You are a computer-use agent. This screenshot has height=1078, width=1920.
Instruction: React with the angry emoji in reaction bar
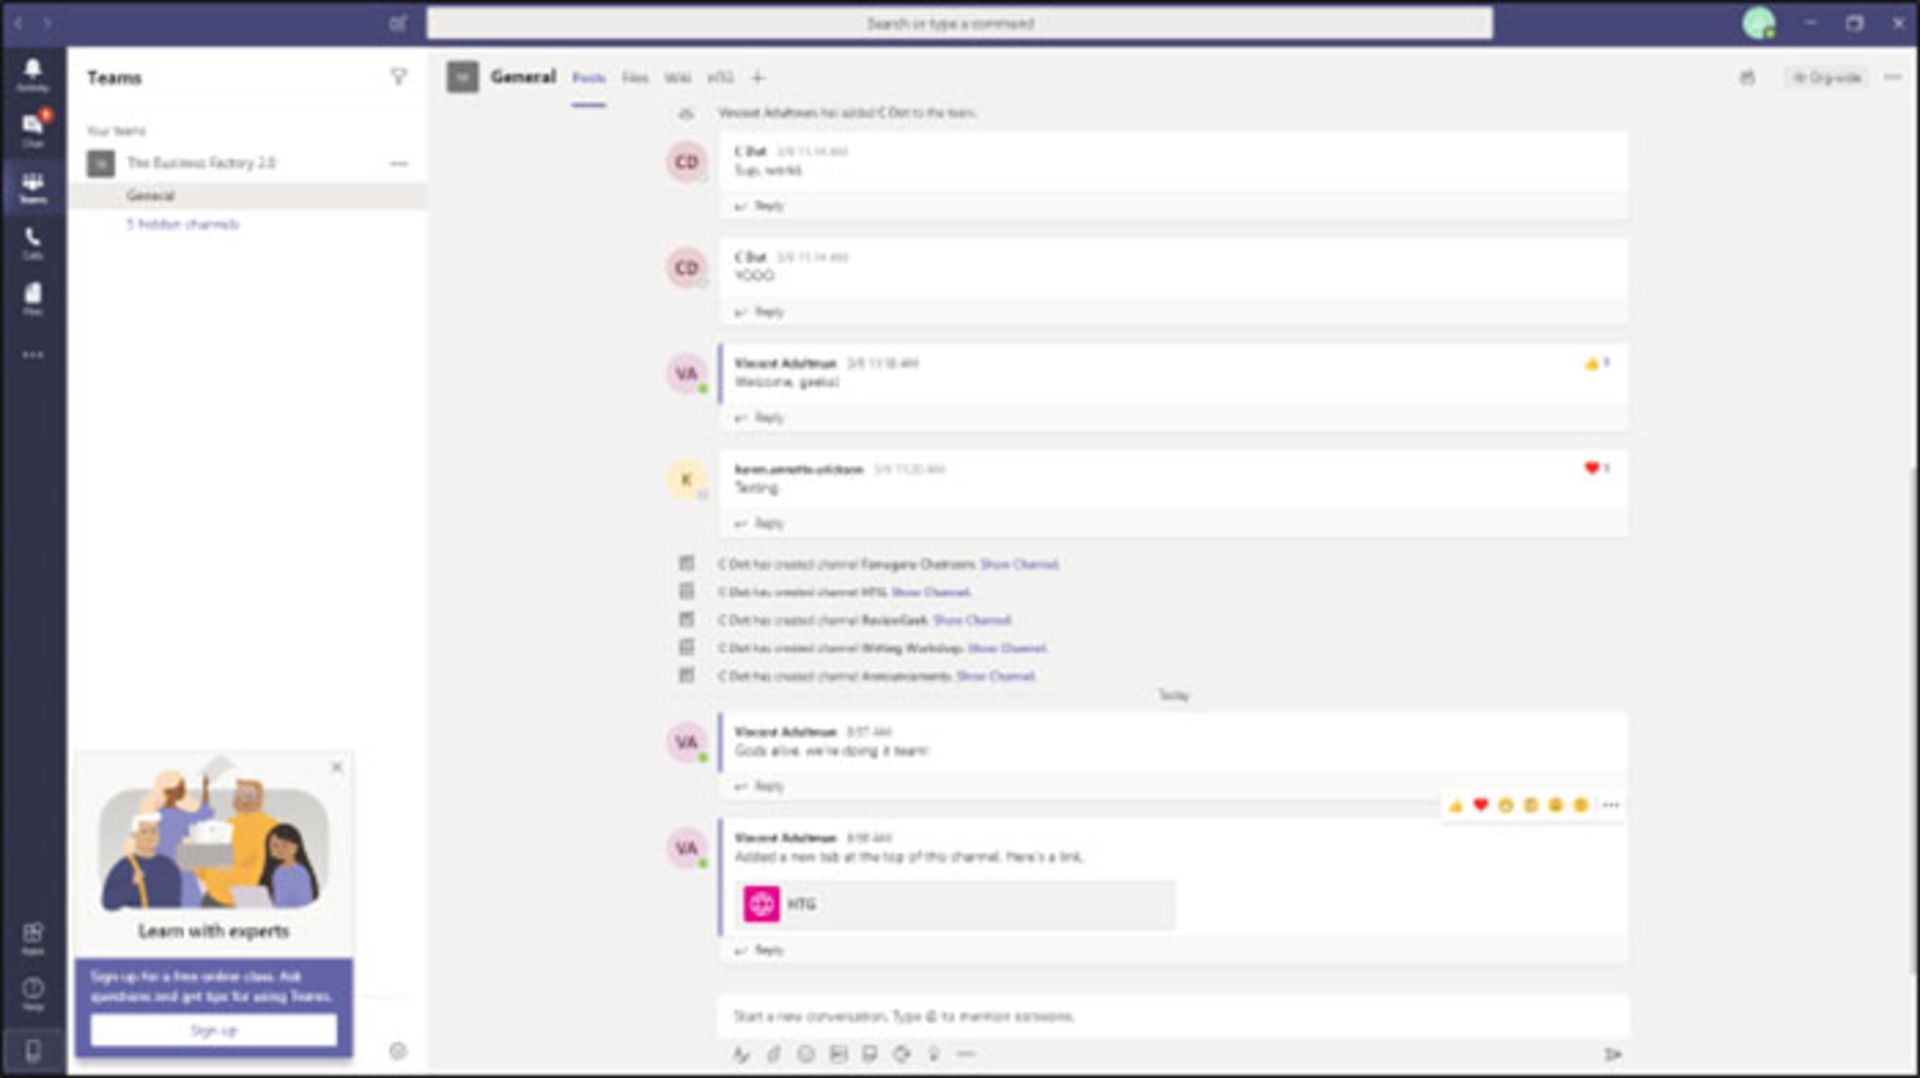coord(1580,805)
